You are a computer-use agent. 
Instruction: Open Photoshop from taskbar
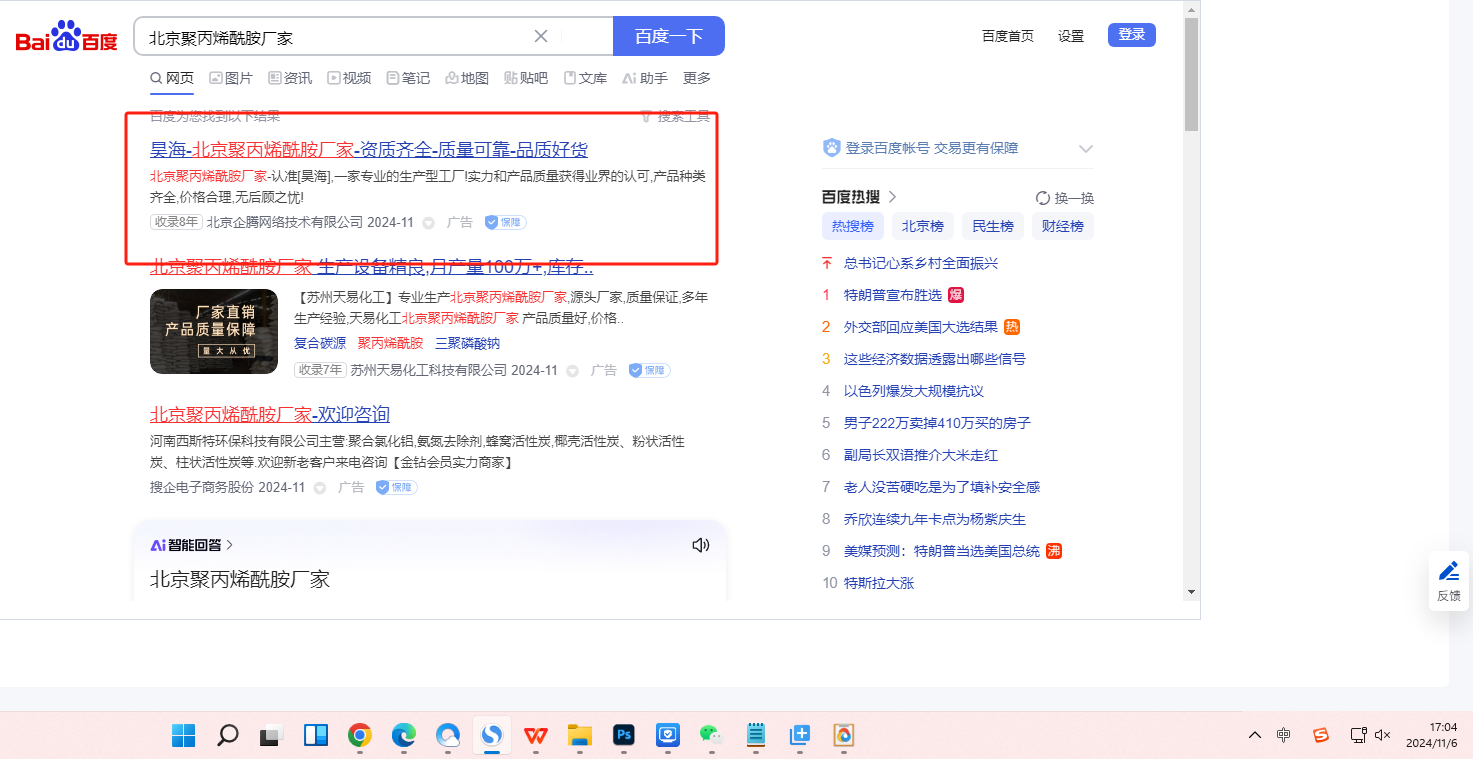(624, 736)
